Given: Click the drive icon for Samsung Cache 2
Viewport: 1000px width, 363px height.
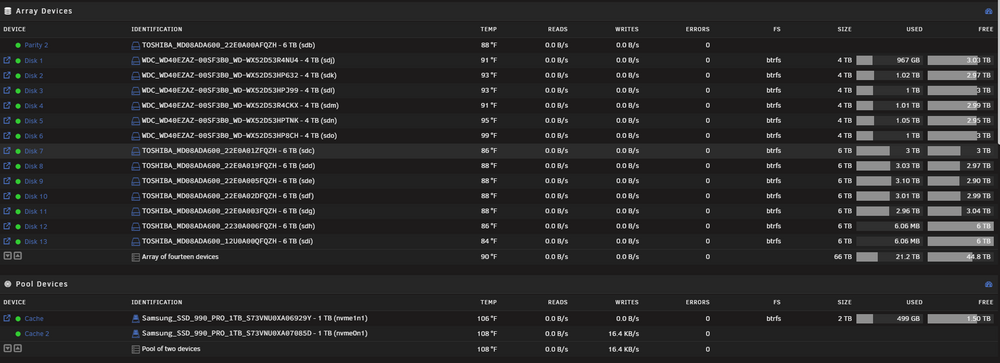Looking at the screenshot, I should click(x=135, y=334).
